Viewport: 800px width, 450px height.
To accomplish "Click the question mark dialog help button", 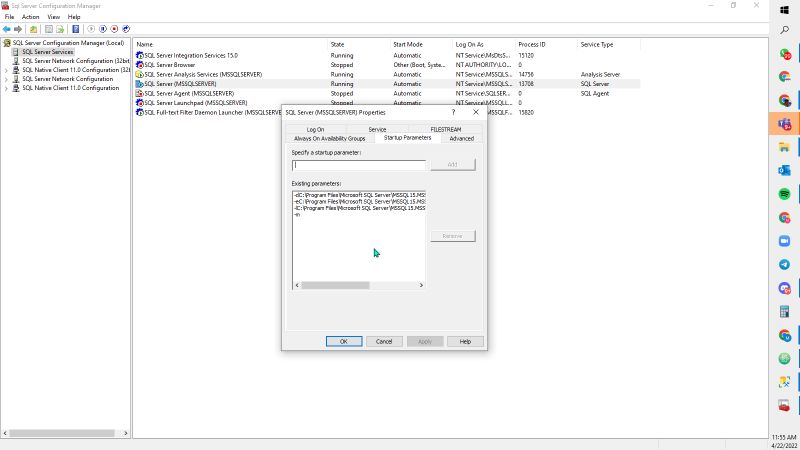I will click(x=453, y=112).
